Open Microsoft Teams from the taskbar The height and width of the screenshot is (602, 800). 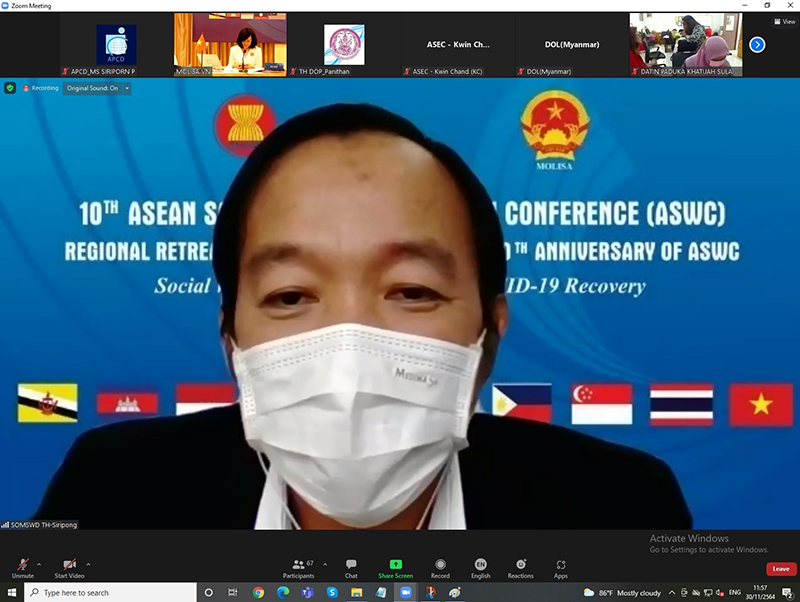point(307,592)
